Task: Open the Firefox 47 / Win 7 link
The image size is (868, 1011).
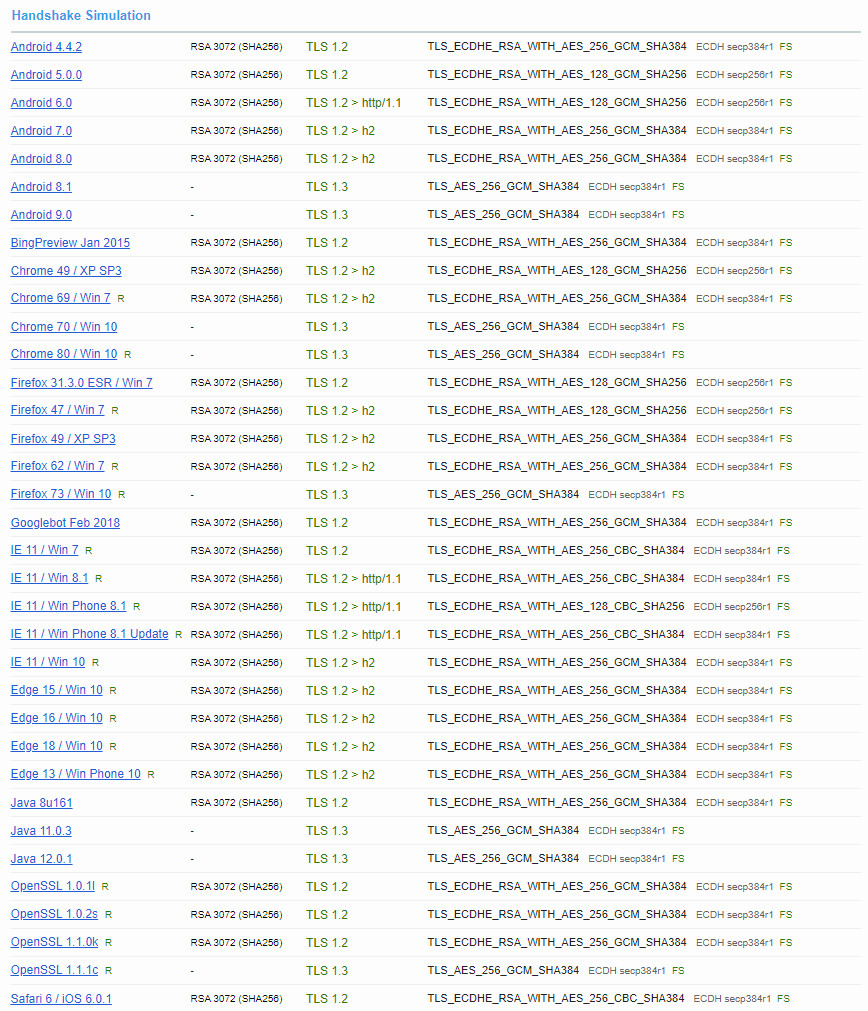Action: [57, 411]
